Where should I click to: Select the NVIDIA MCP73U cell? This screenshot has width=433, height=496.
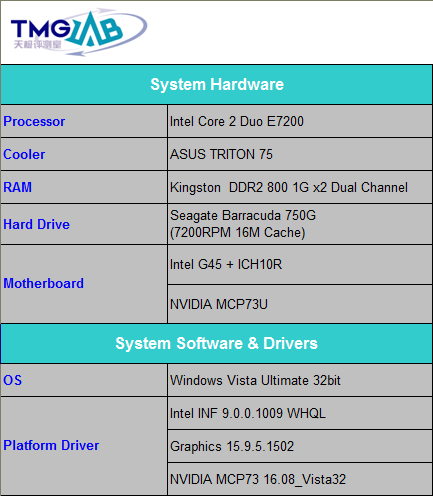pos(300,304)
